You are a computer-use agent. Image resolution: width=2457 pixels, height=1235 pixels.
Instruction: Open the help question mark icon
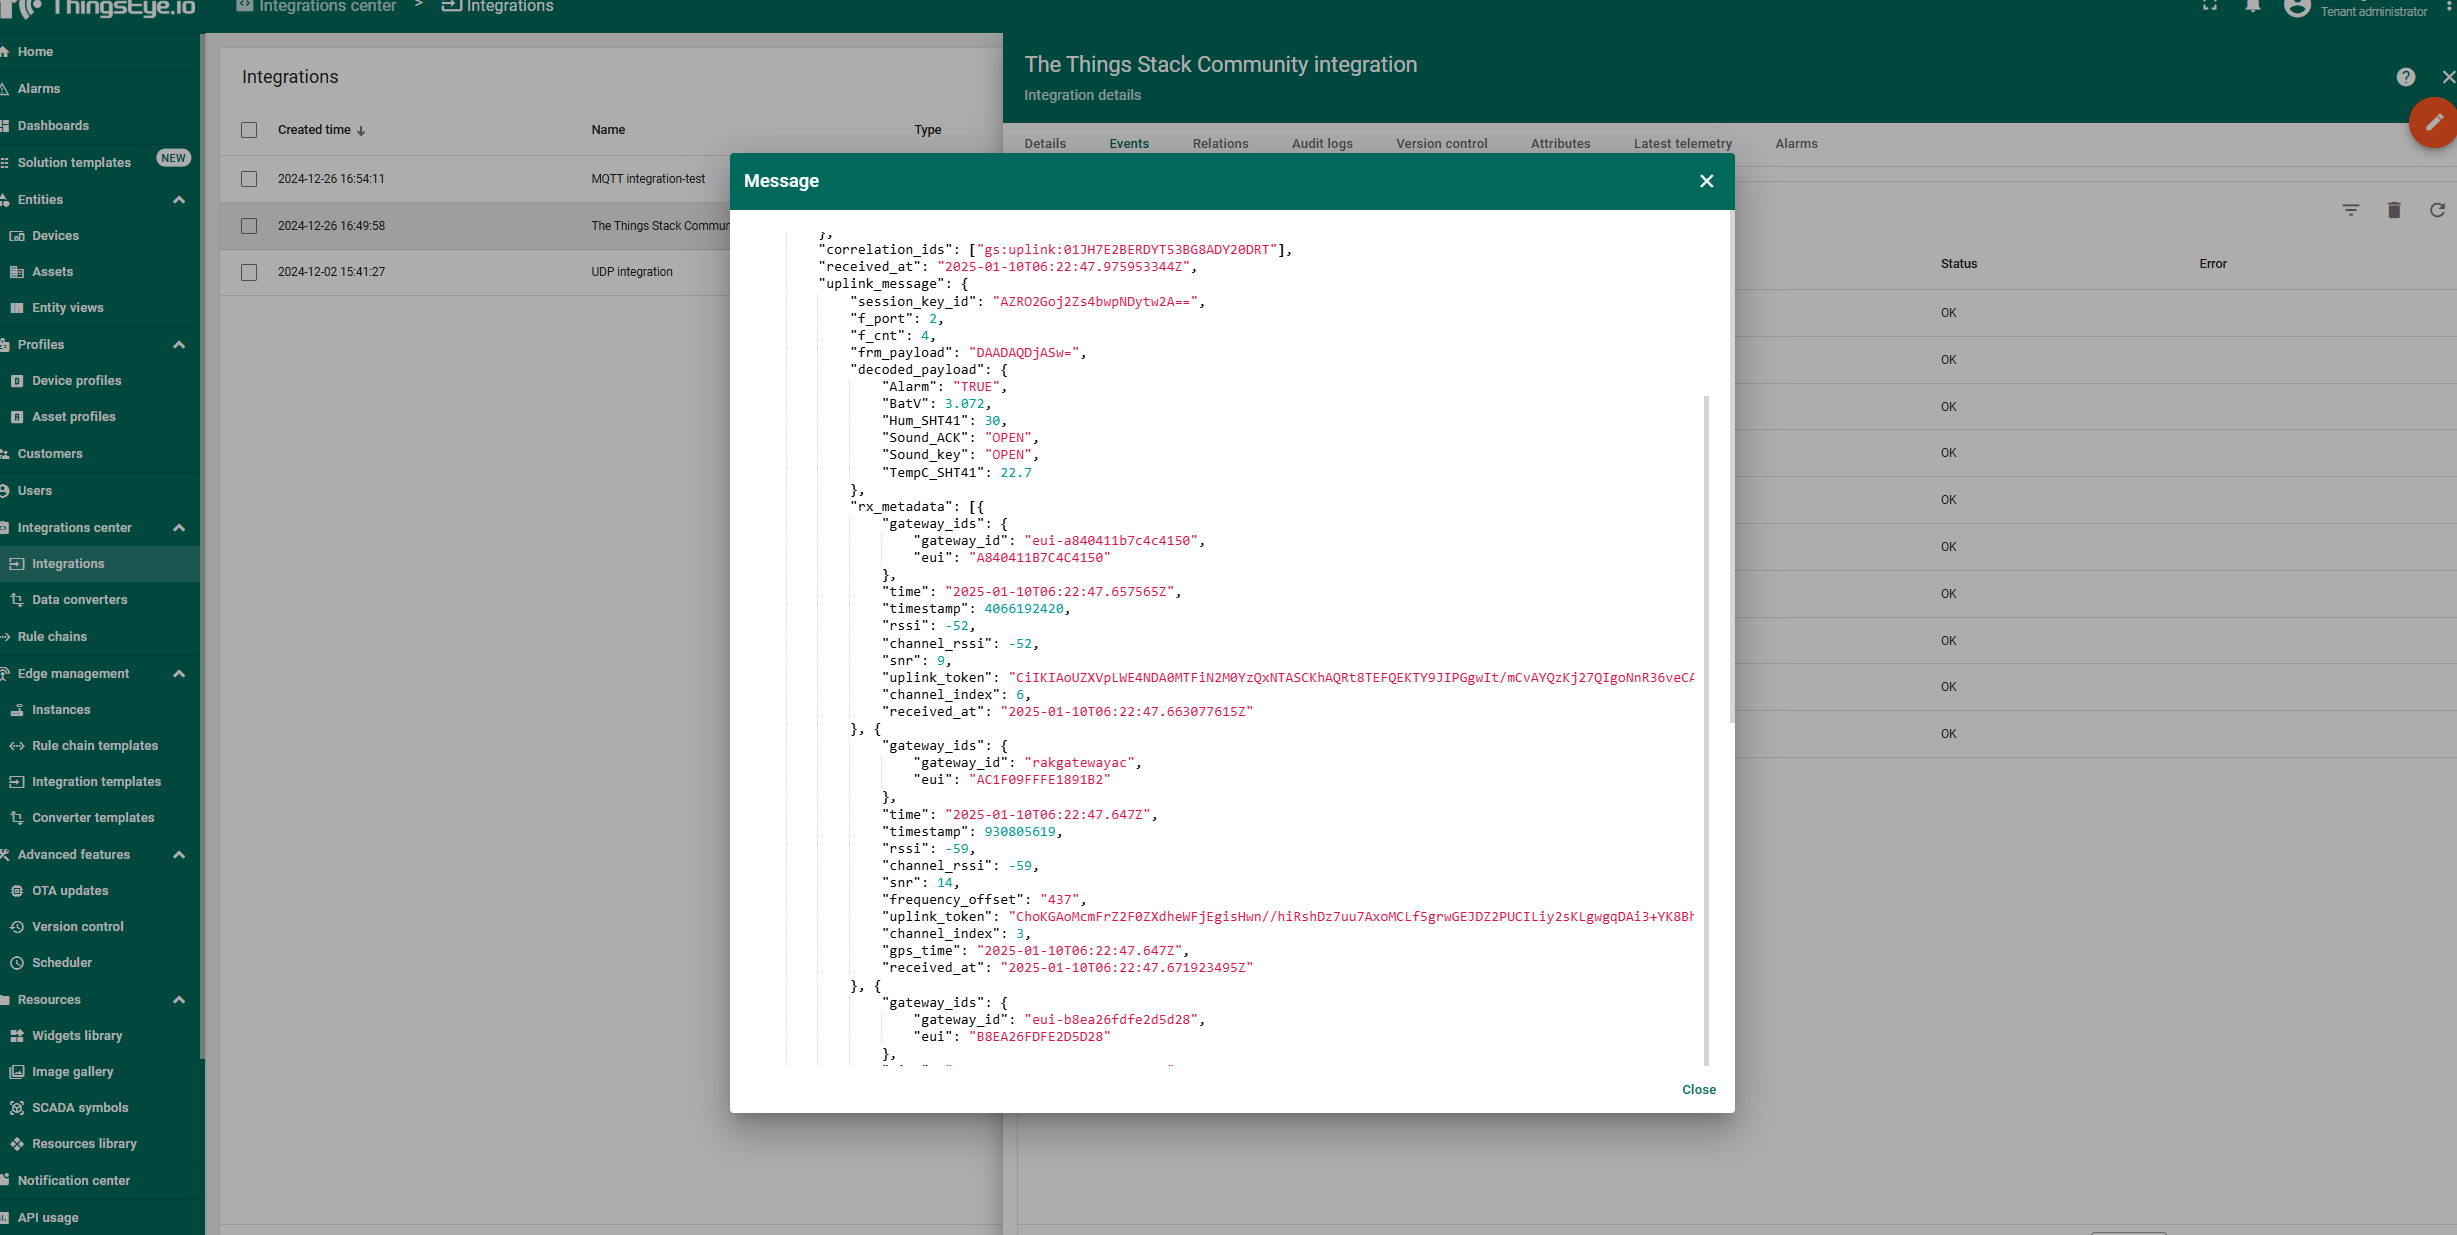pyautogui.click(x=2405, y=77)
